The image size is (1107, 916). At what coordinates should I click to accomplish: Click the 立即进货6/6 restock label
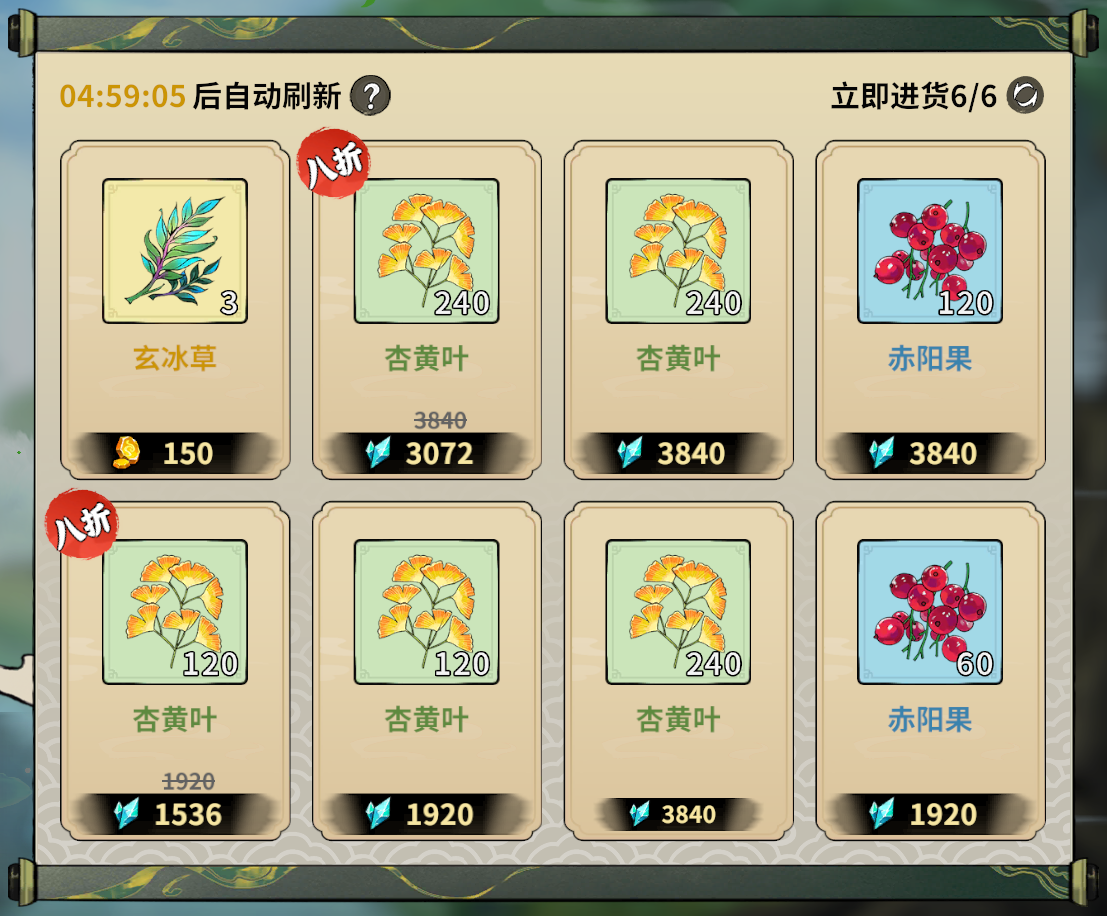(x=914, y=96)
